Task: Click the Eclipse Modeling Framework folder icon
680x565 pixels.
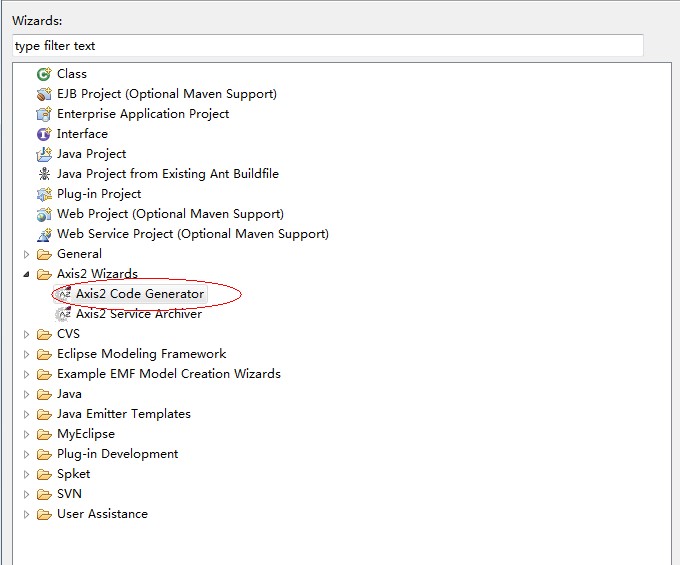Action: click(x=44, y=354)
